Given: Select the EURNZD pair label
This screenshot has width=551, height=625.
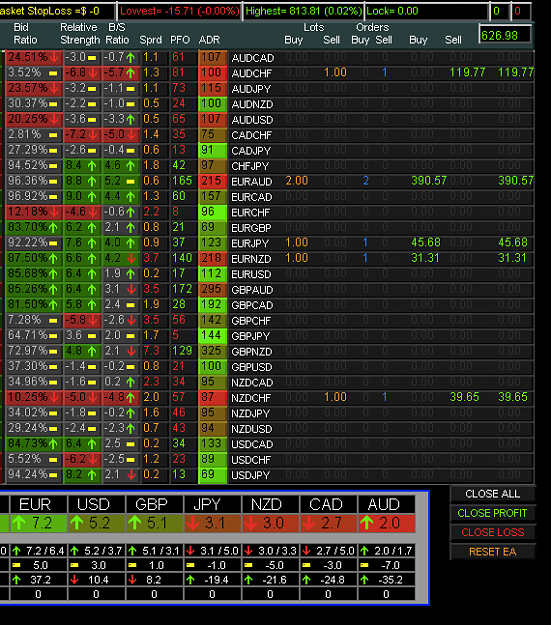Looking at the screenshot, I should 252,259.
